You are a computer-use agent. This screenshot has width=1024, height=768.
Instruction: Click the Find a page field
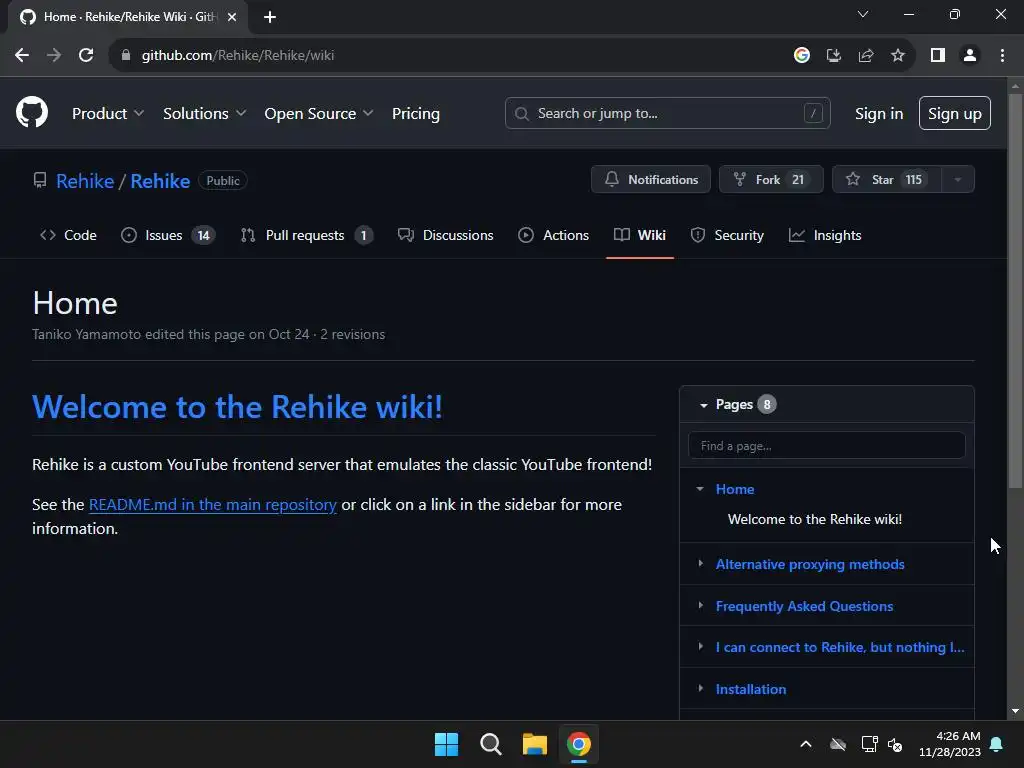[x=827, y=446]
